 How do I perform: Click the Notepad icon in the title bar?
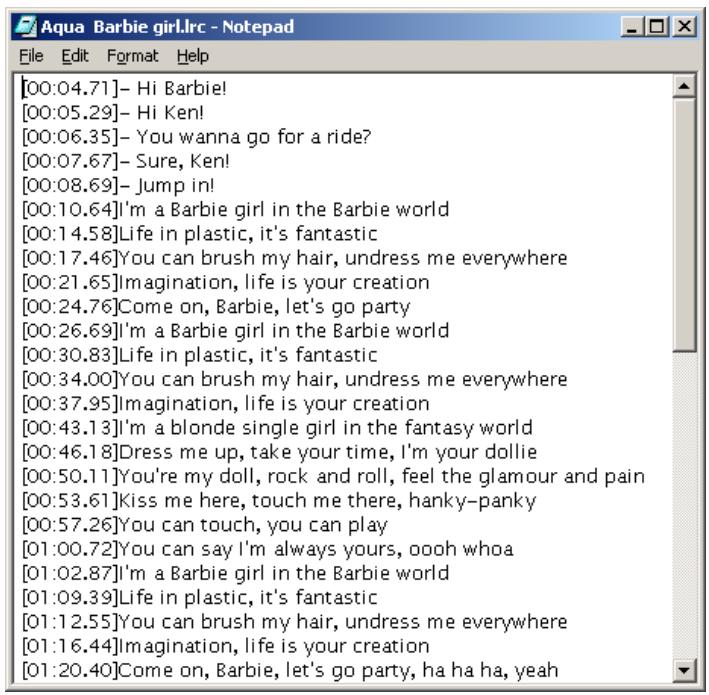click(x=25, y=26)
